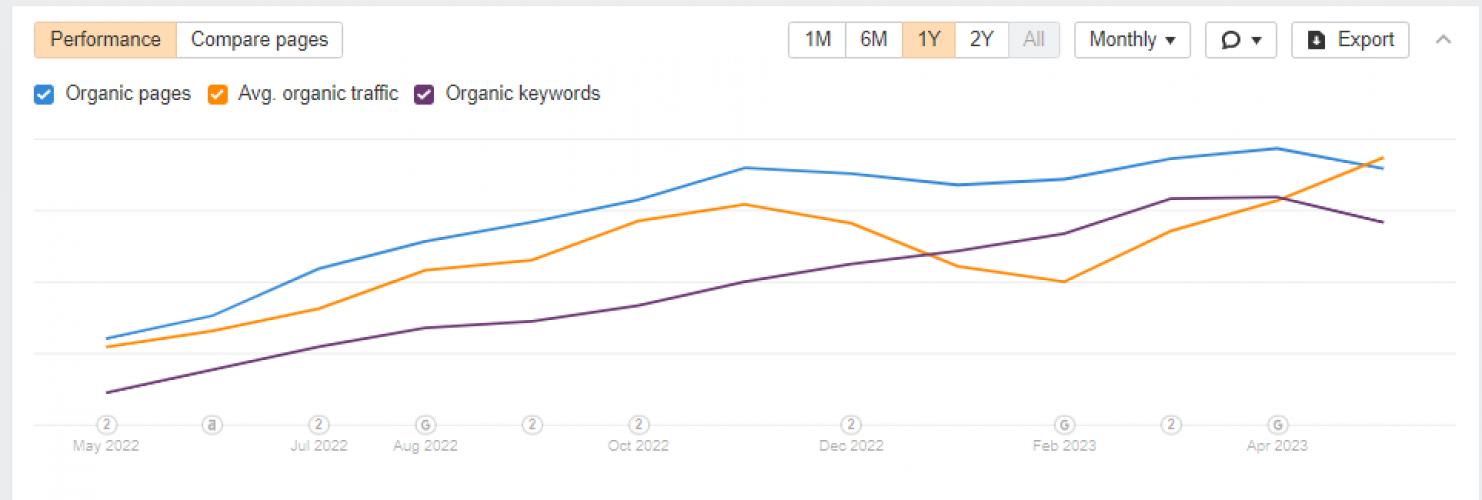Click the marker icon above Oct 2022
This screenshot has height=500, width=1482.
pyautogui.click(x=638, y=425)
